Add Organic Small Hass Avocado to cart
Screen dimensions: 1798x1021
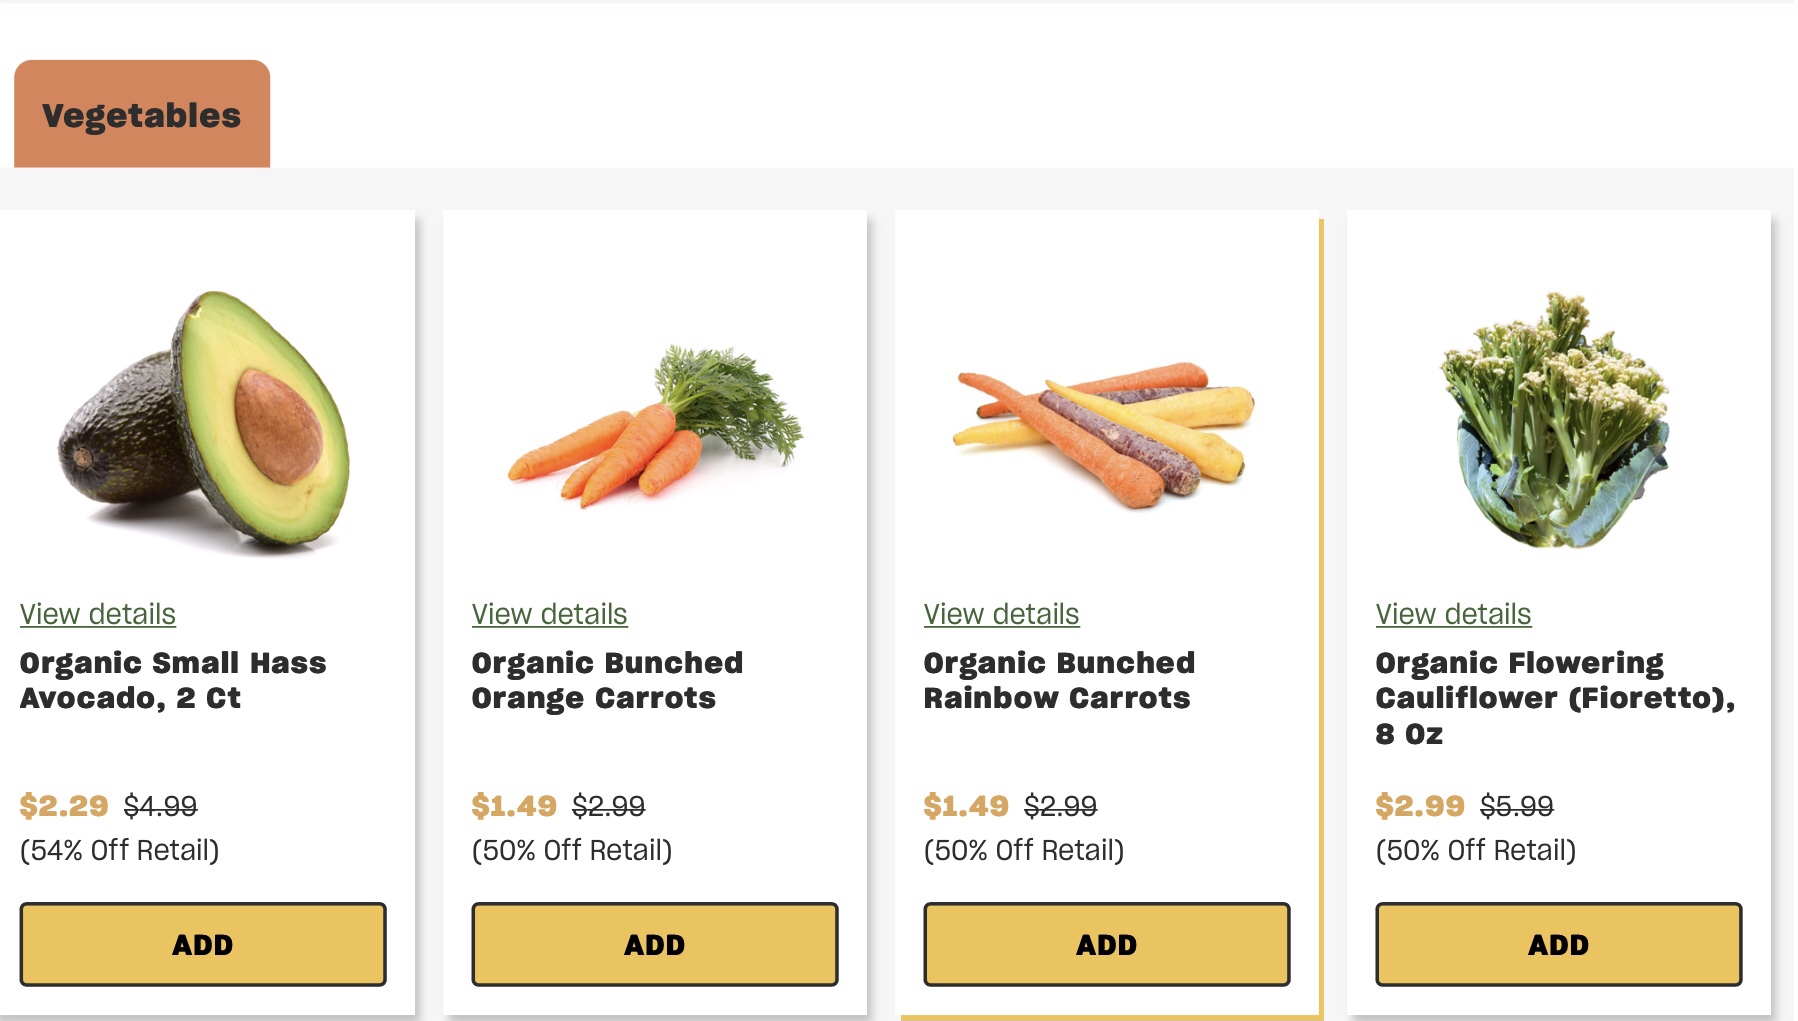click(203, 944)
